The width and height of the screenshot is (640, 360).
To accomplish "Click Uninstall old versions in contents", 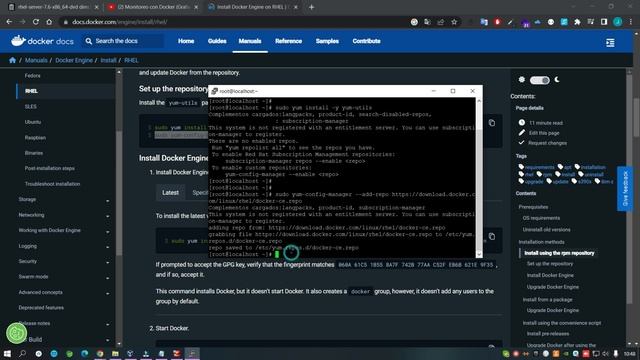I will pyautogui.click(x=547, y=229).
